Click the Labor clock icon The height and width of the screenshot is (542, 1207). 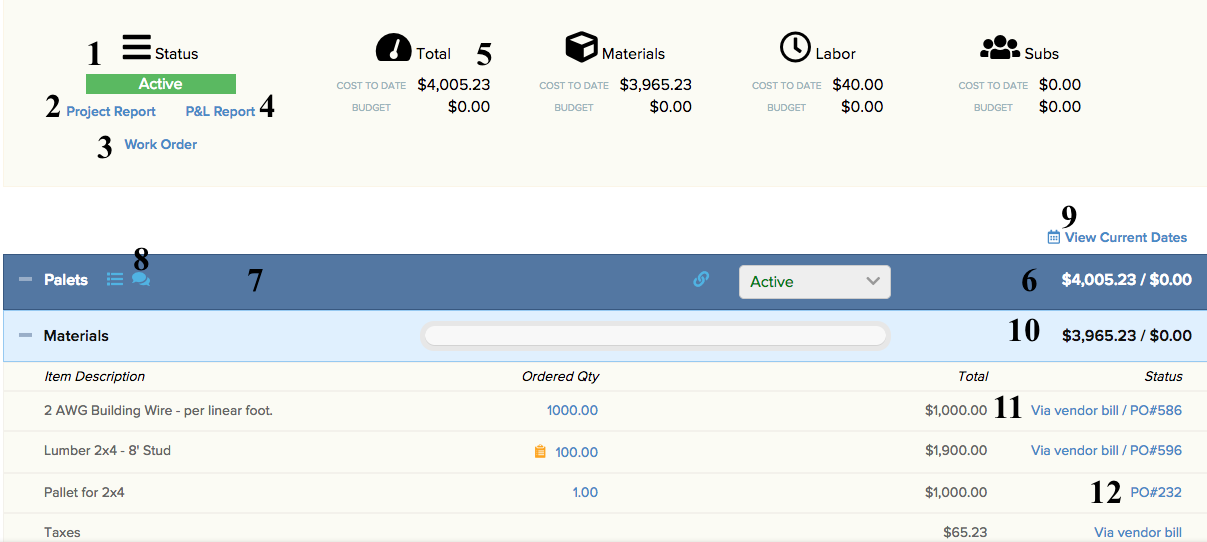[795, 47]
